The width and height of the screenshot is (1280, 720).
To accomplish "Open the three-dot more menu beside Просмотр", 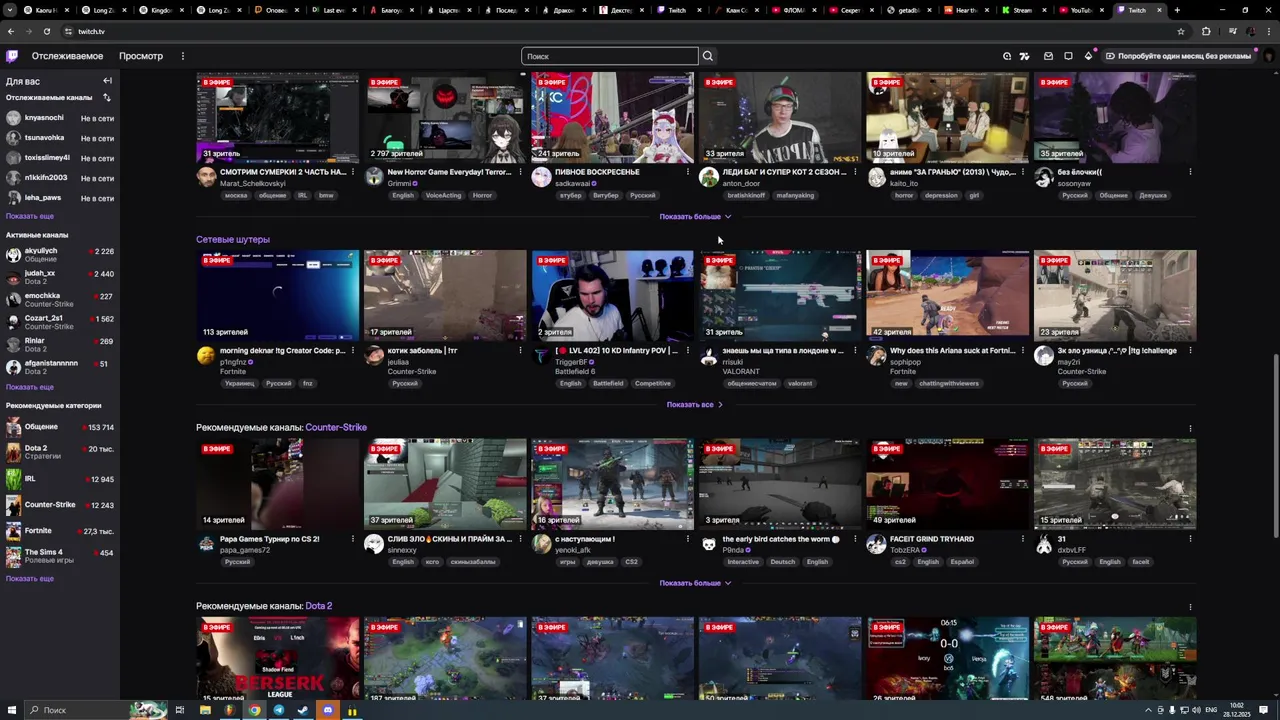I will tap(183, 56).
